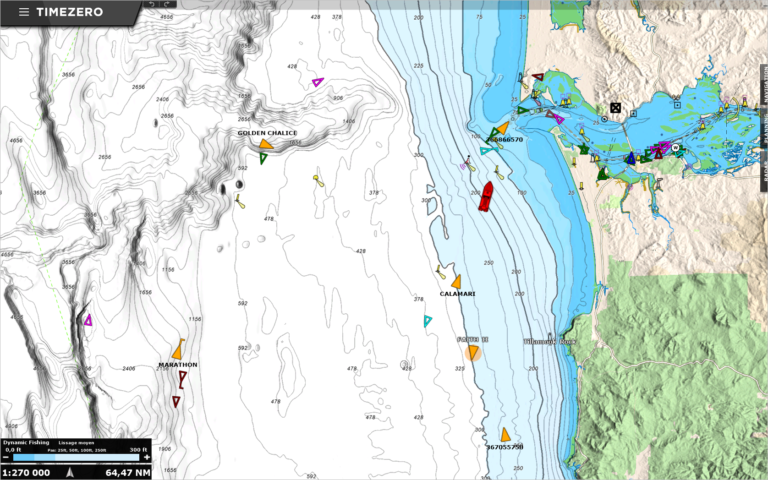Open the Radar side tab
The height and width of the screenshot is (480, 768).
(764, 172)
